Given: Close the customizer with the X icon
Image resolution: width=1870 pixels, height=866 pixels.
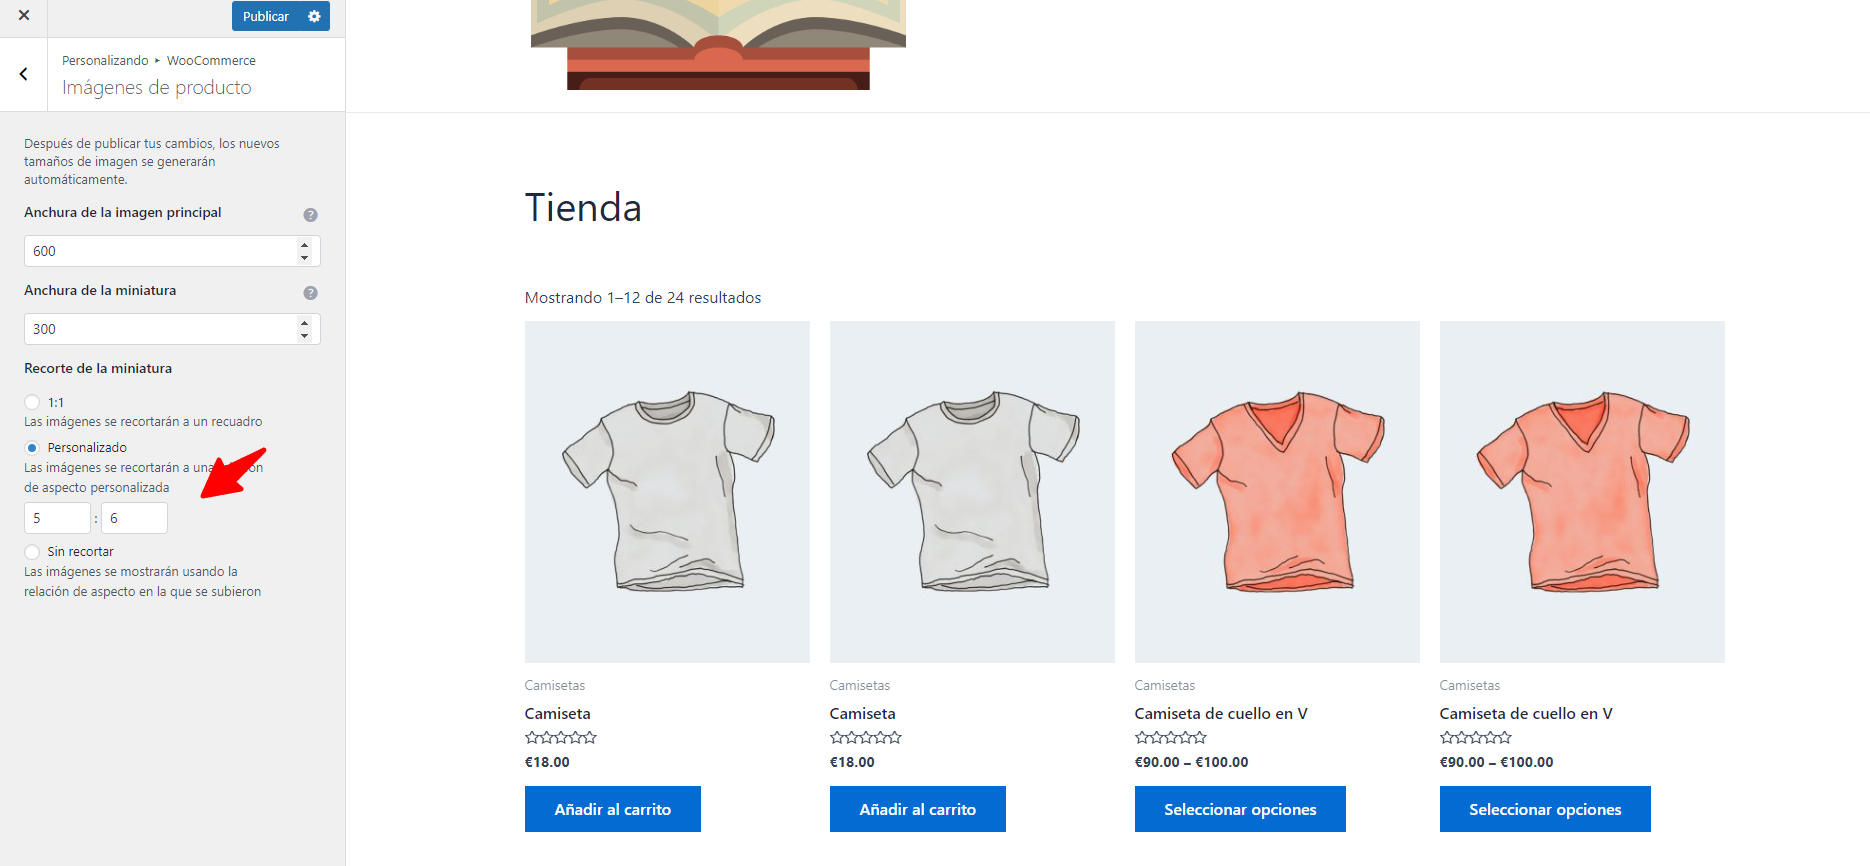Looking at the screenshot, I should (x=24, y=16).
